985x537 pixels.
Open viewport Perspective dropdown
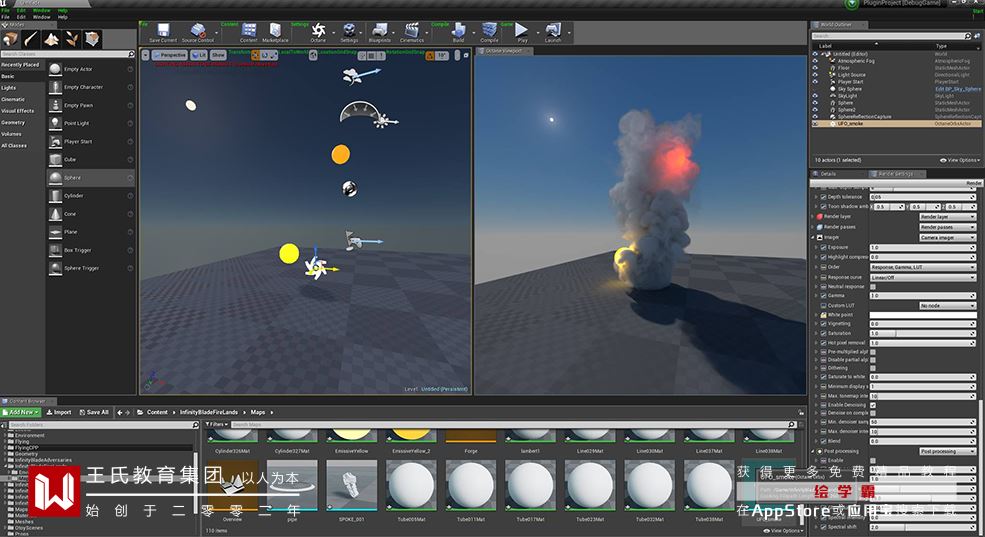(x=170, y=55)
